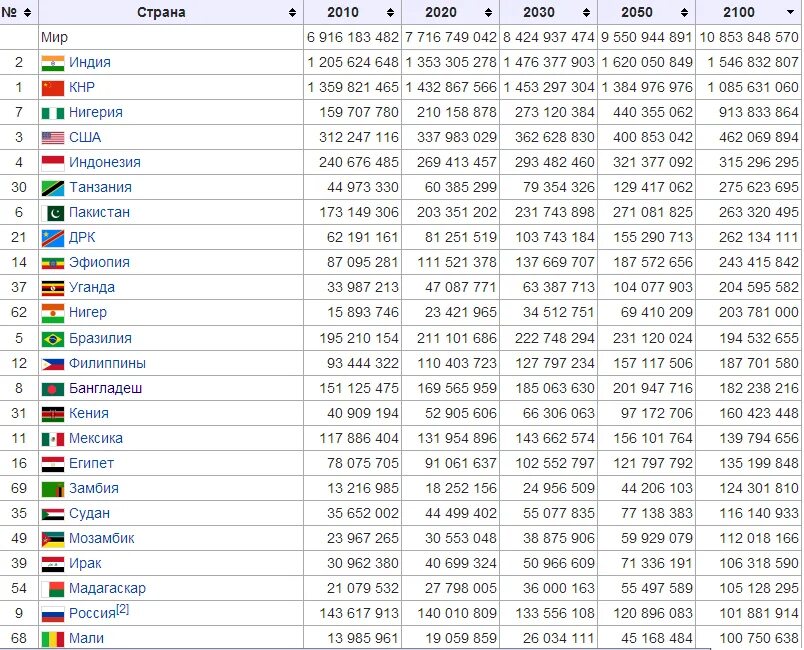This screenshot has width=804, height=650.
Task: Click the Bangladesh flag icon
Action: (x=52, y=388)
